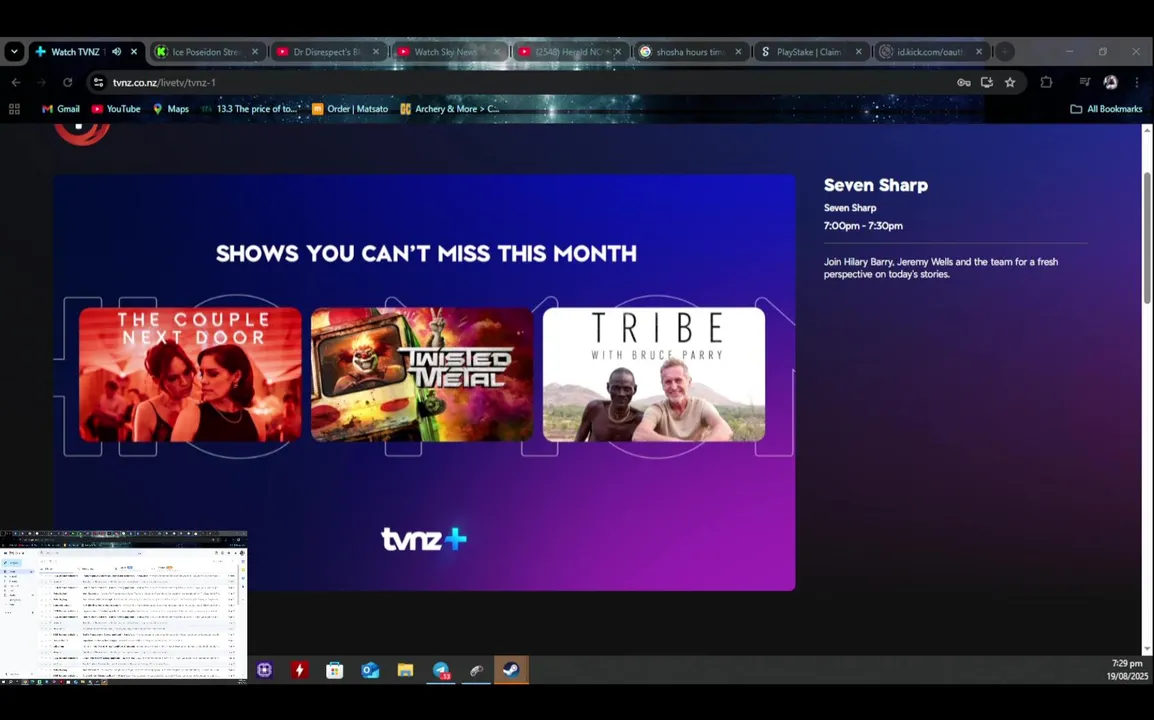Close the Ice Poseidon Stream tab
The height and width of the screenshot is (720, 1154).
pyautogui.click(x=255, y=52)
